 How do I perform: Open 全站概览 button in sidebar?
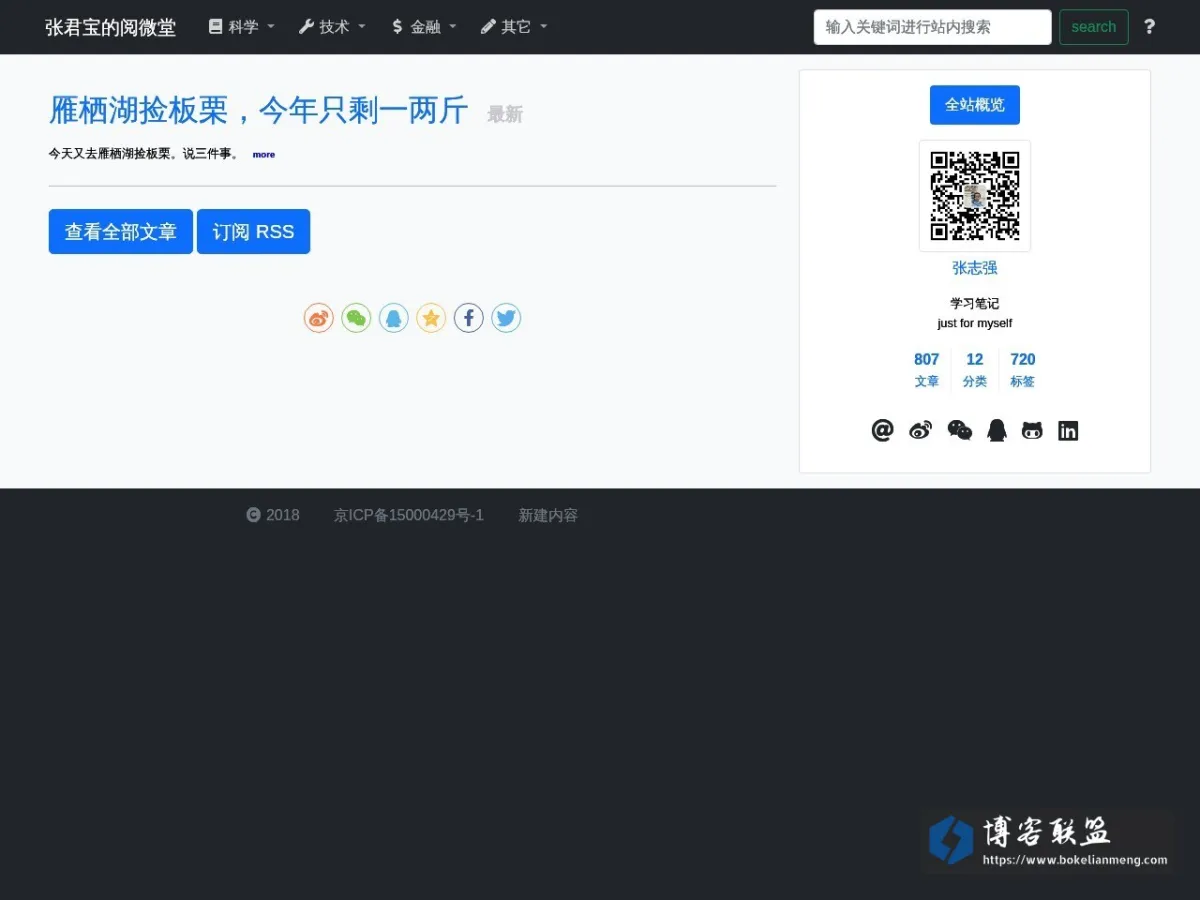click(975, 105)
